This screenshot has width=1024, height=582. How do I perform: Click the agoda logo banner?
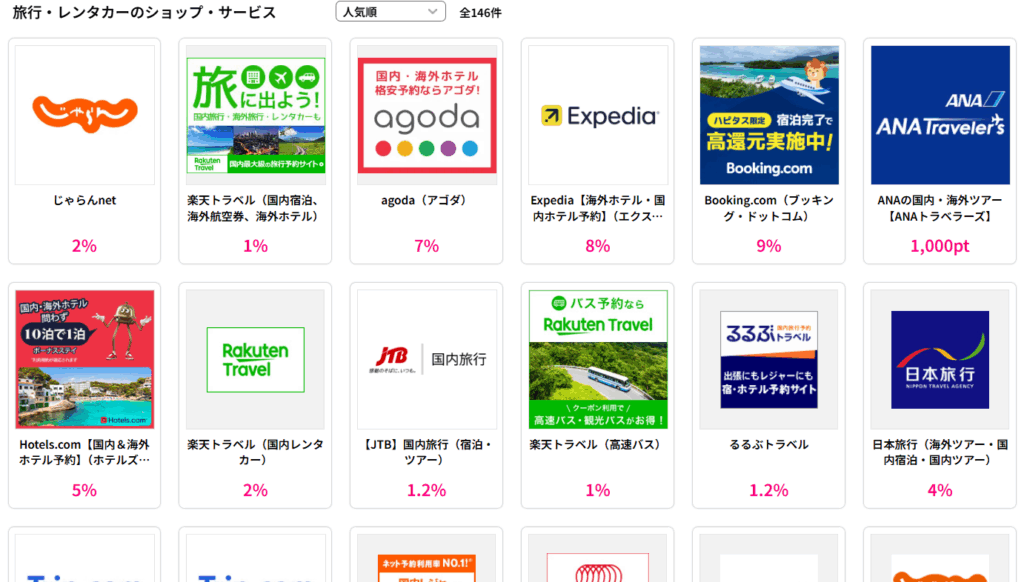(426, 115)
